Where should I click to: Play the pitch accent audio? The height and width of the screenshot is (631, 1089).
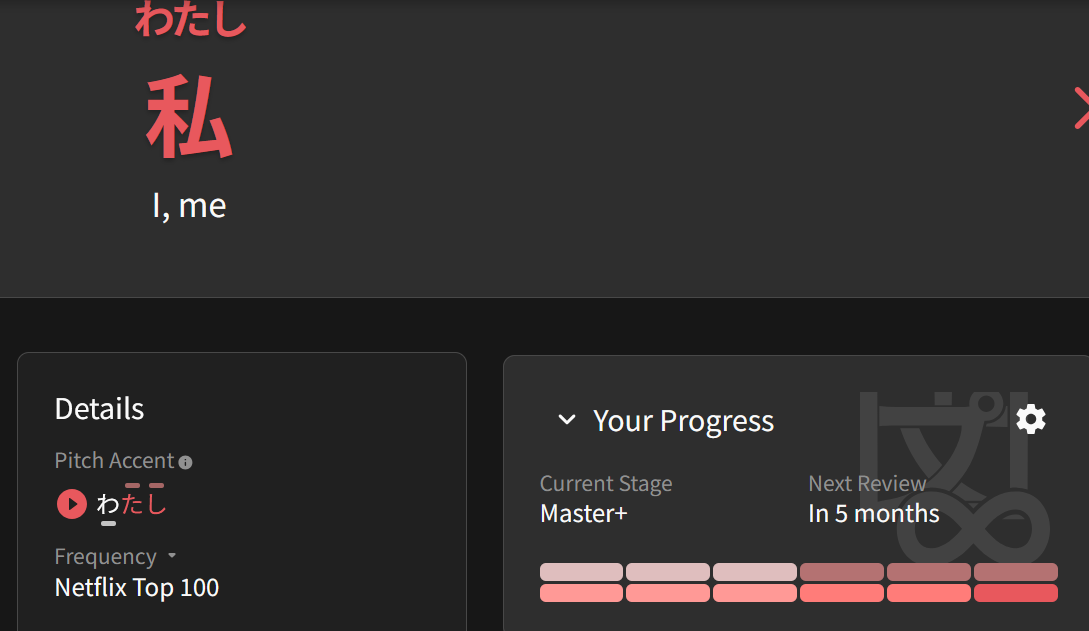(x=71, y=504)
